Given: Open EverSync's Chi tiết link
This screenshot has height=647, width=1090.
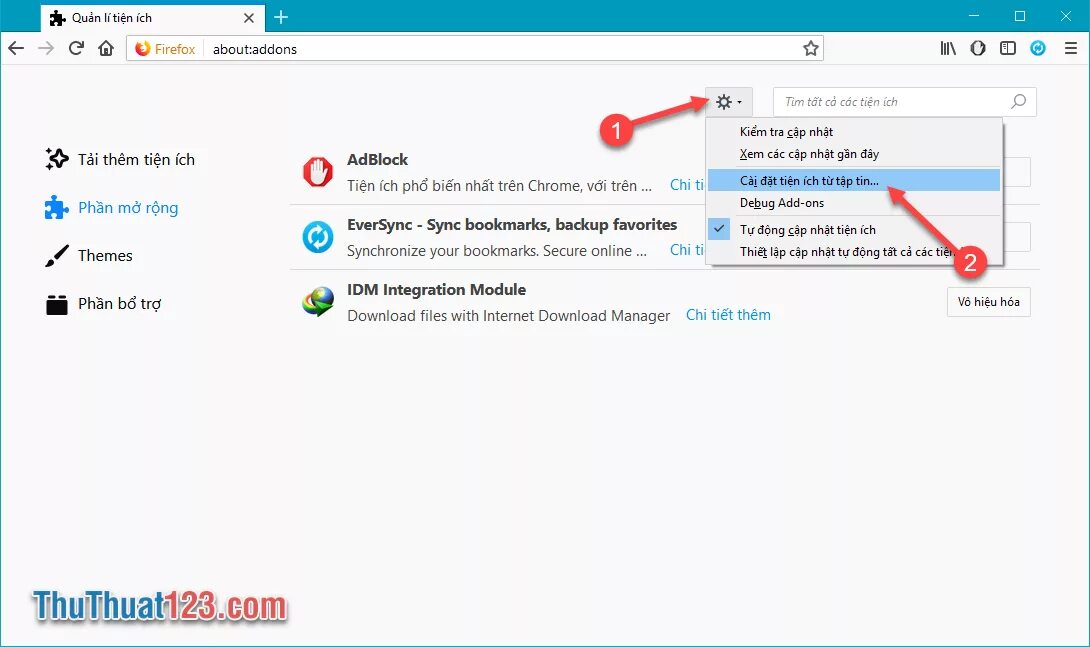Looking at the screenshot, I should point(687,249).
